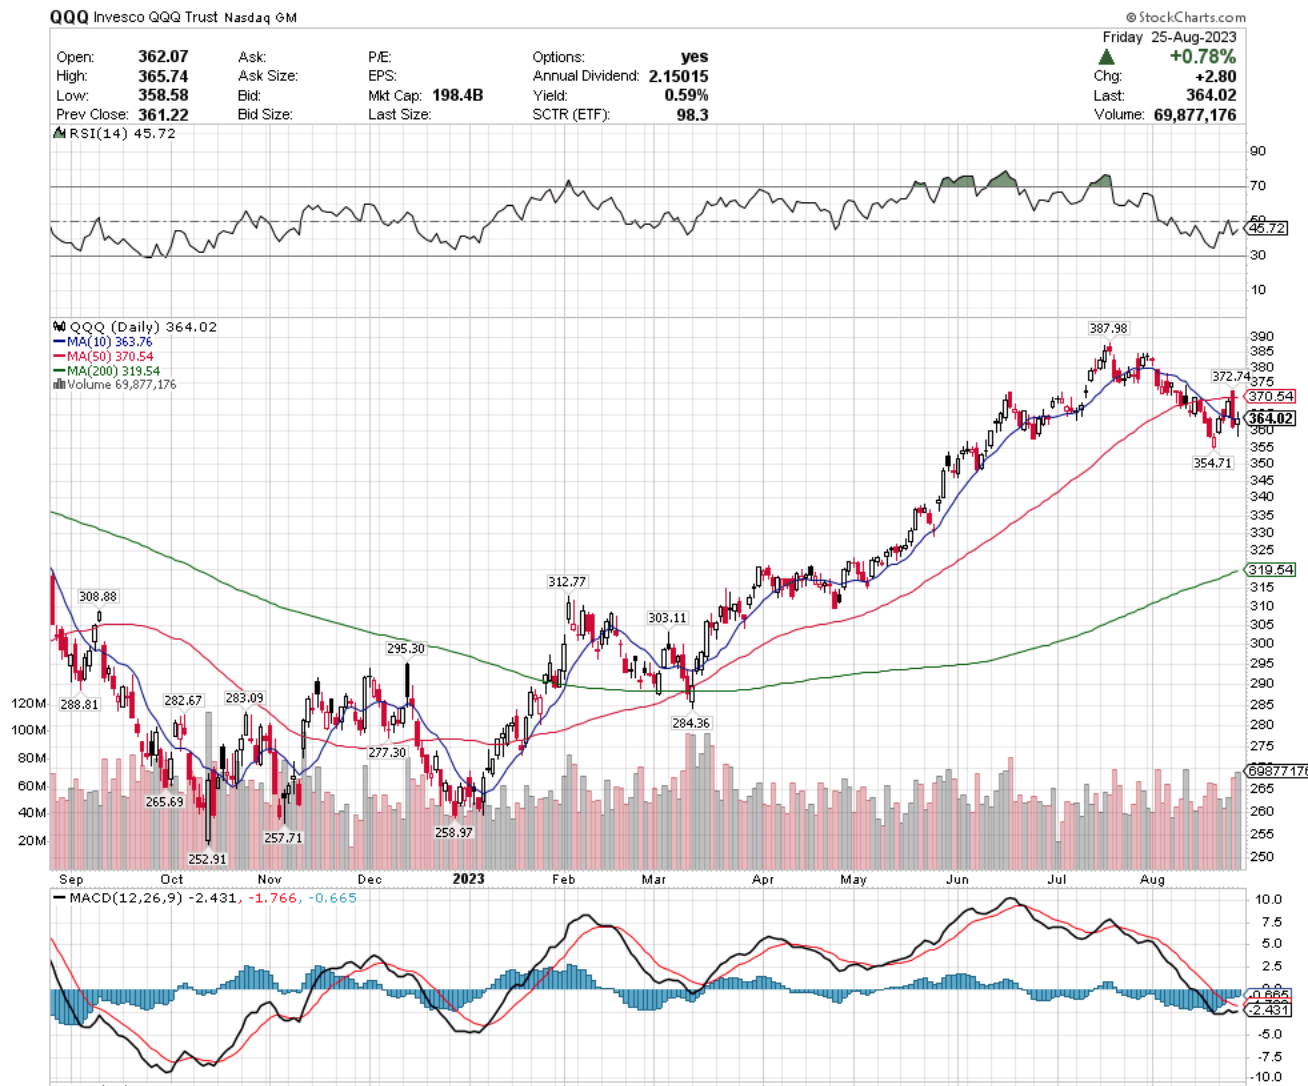Click the SCTR (ETF) value '98.3'

(x=692, y=115)
